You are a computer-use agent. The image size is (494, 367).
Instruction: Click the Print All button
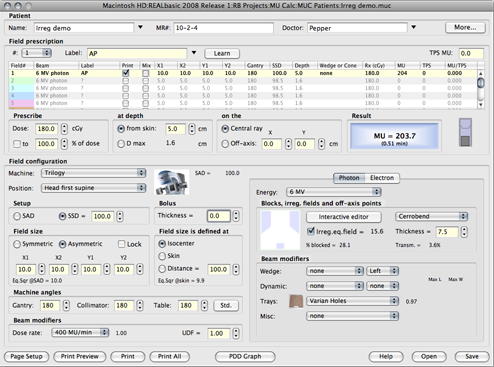(170, 357)
